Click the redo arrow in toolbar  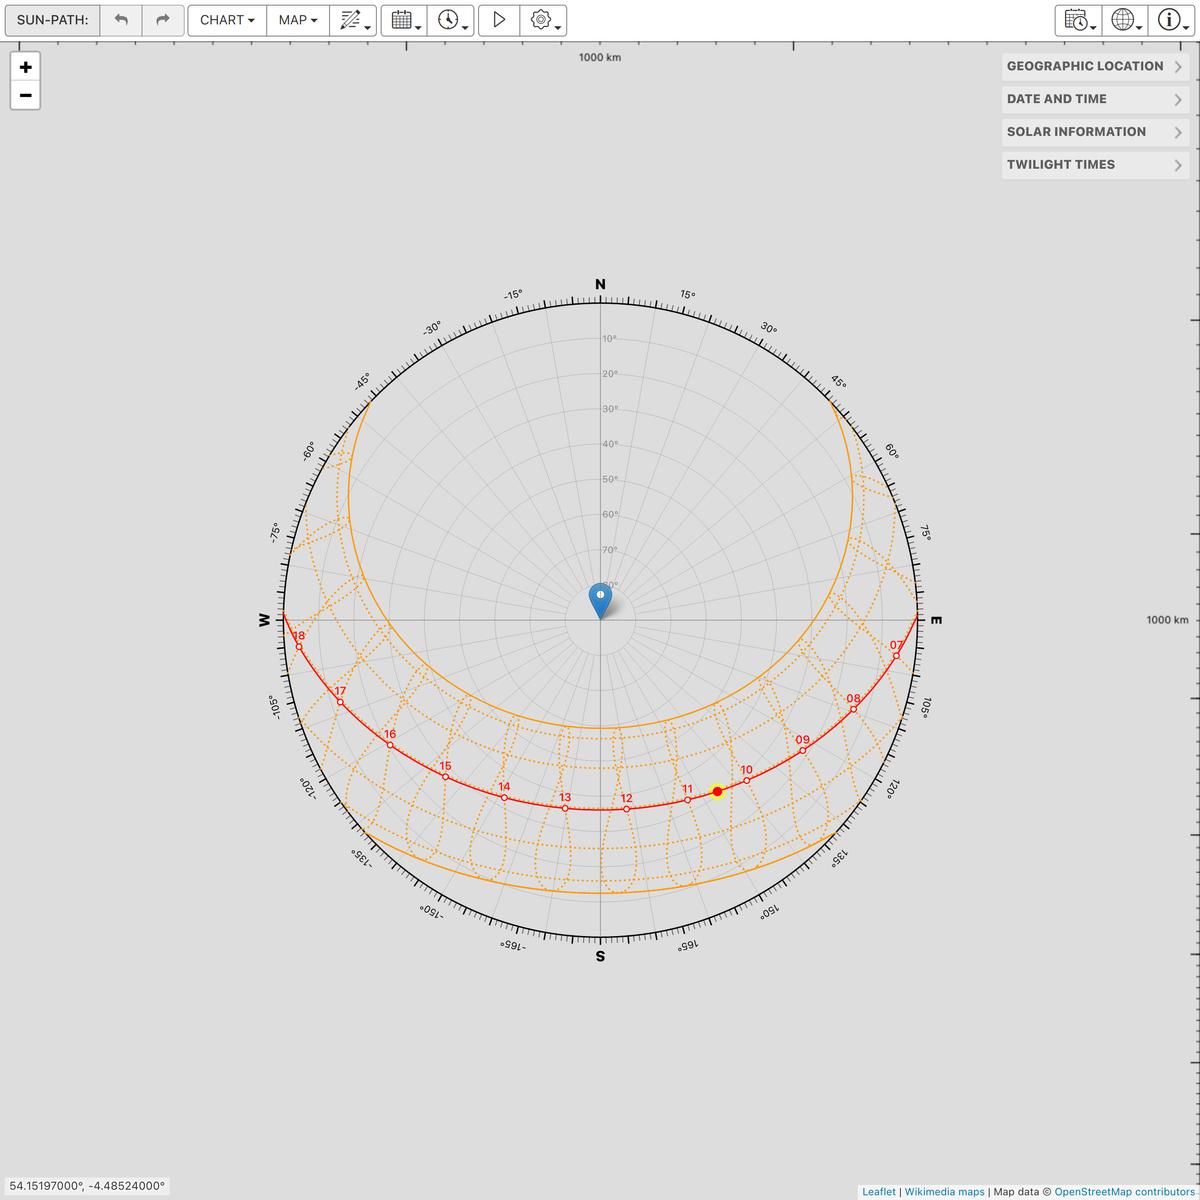point(163,20)
